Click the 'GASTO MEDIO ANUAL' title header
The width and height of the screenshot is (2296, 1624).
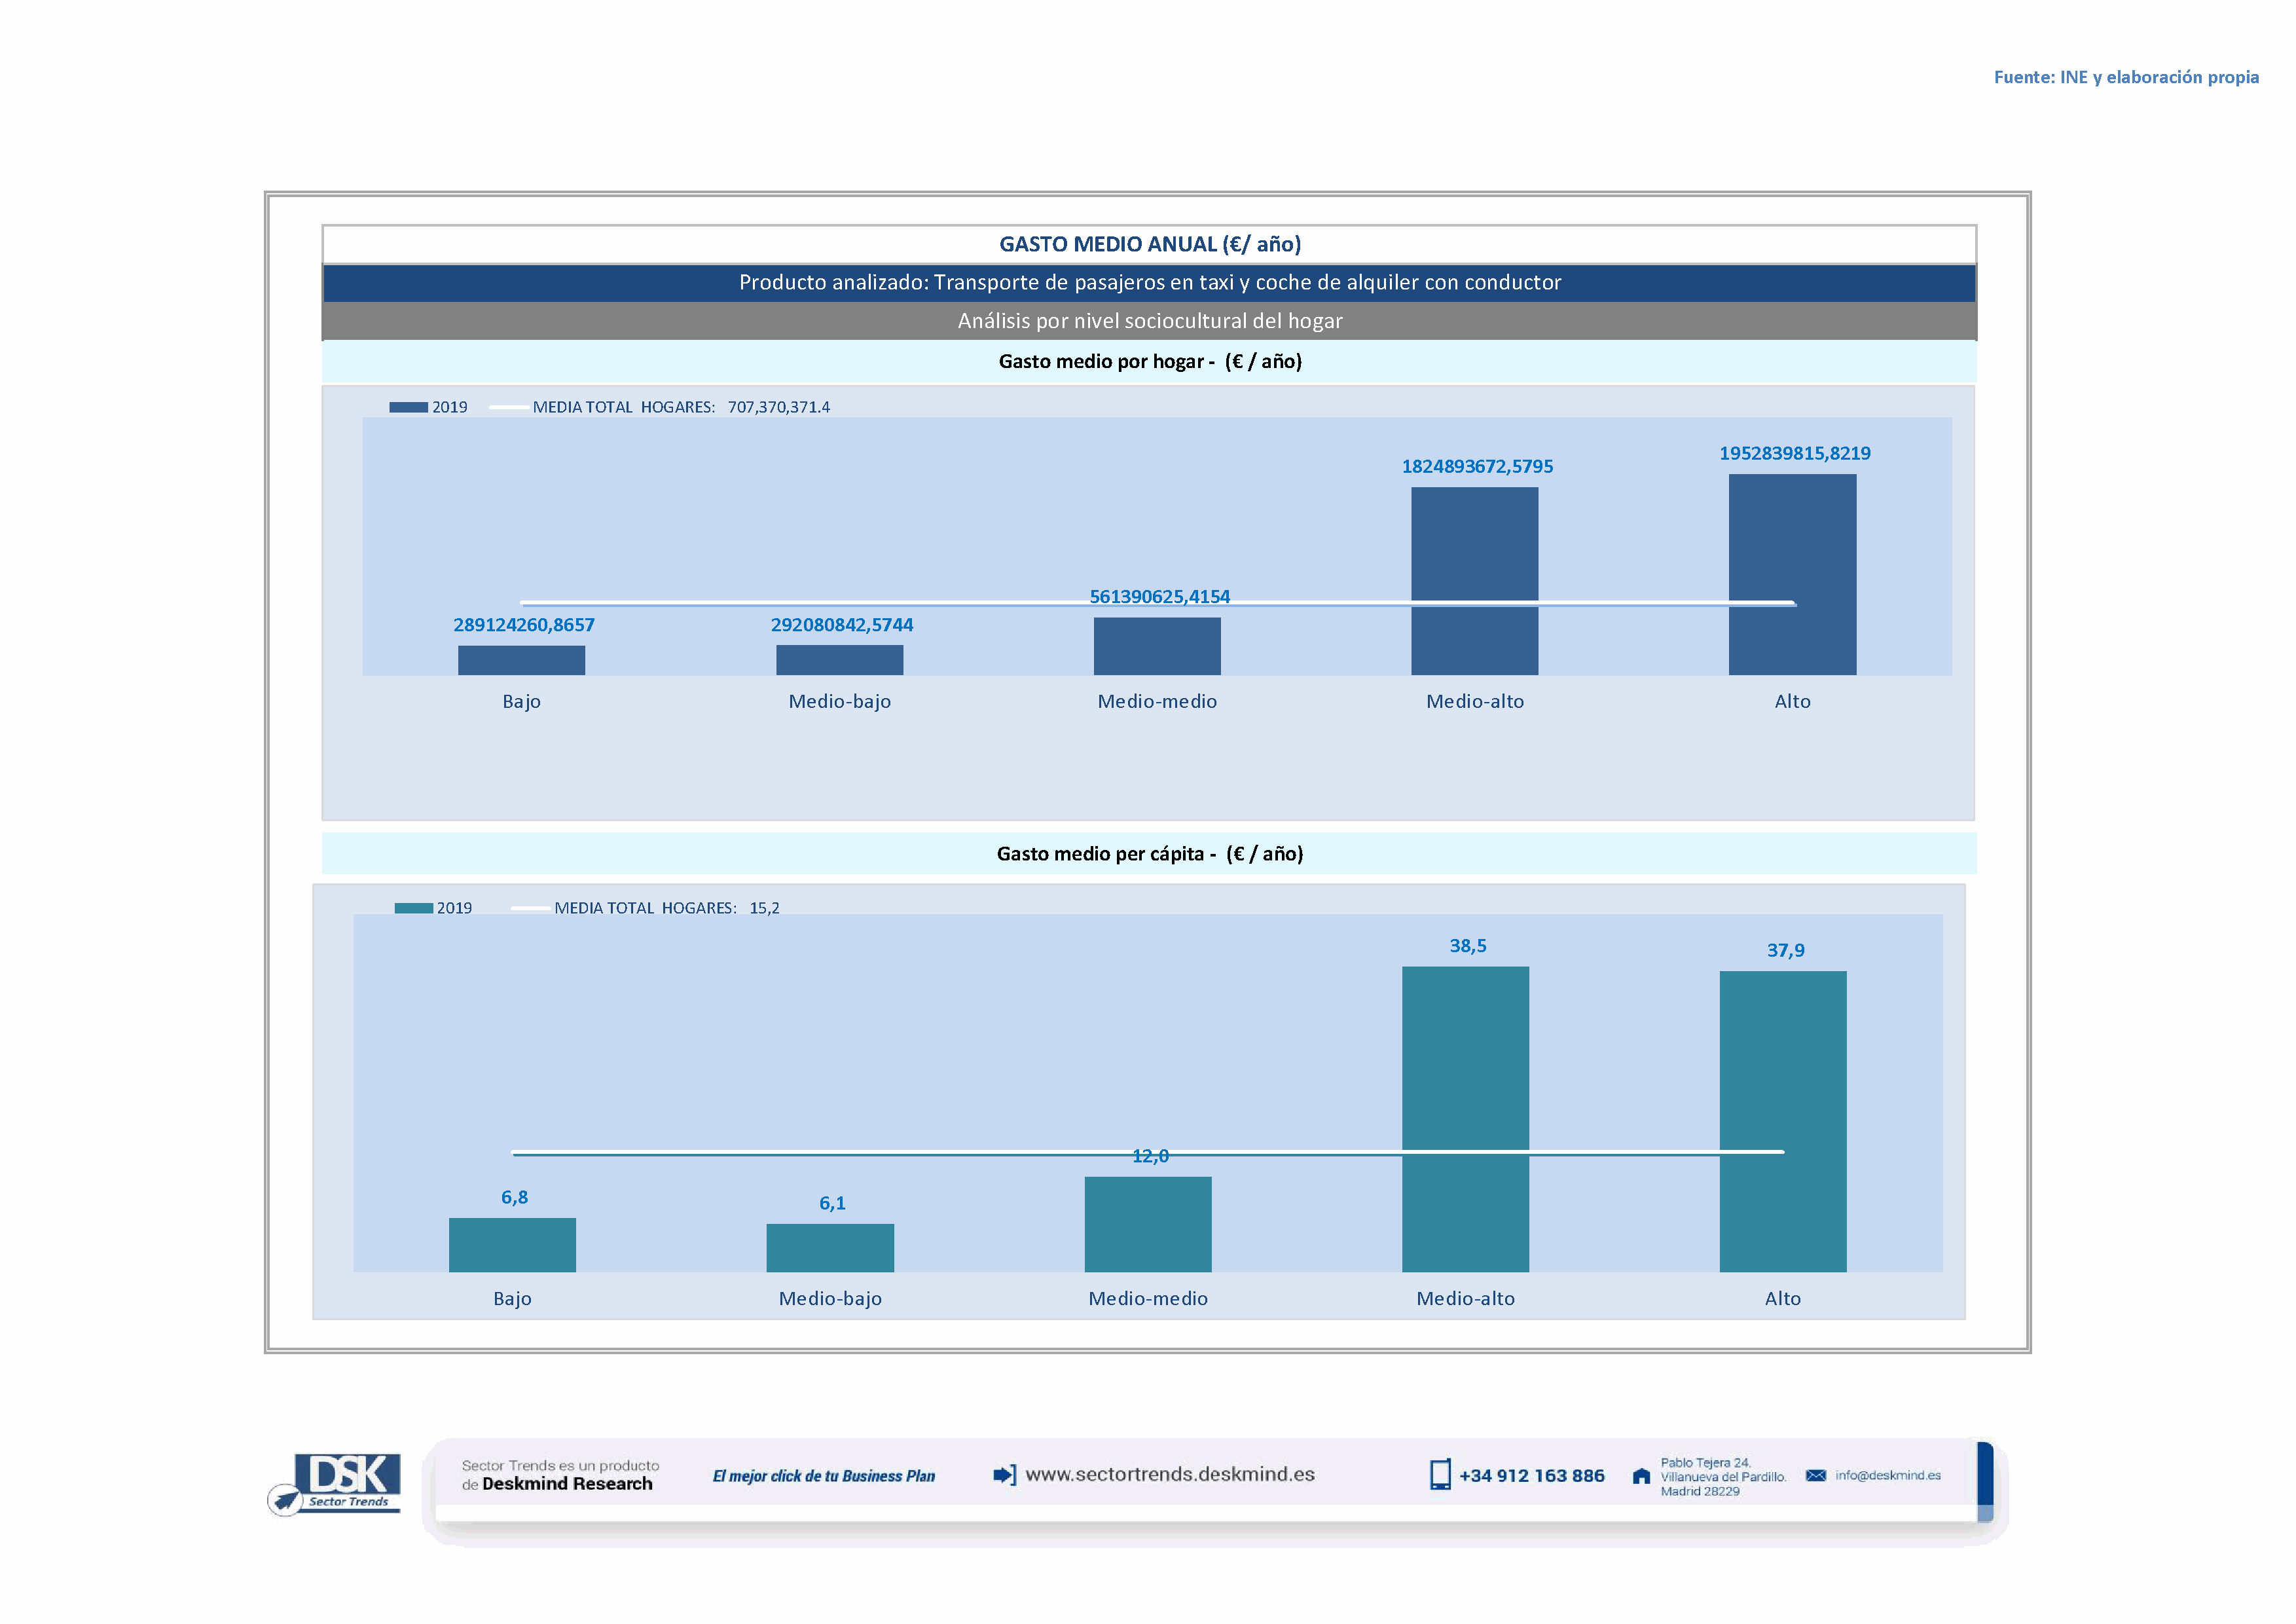pos(1149,244)
